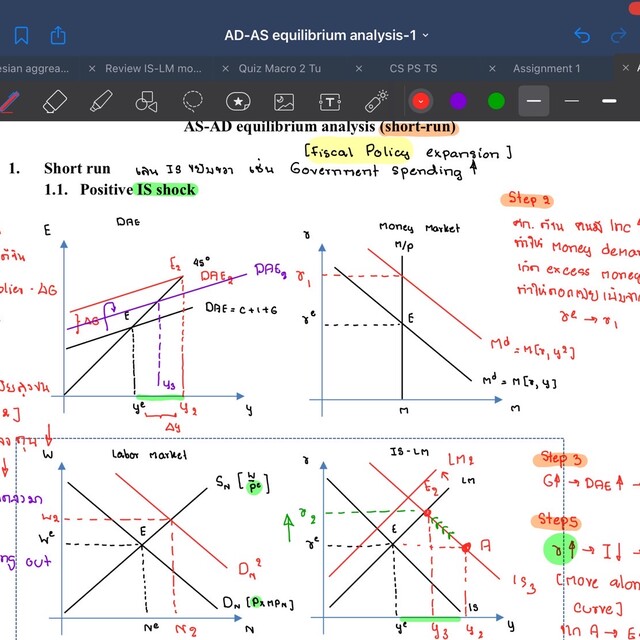
Task: Tap the bookmark icon
Action: click(22, 35)
